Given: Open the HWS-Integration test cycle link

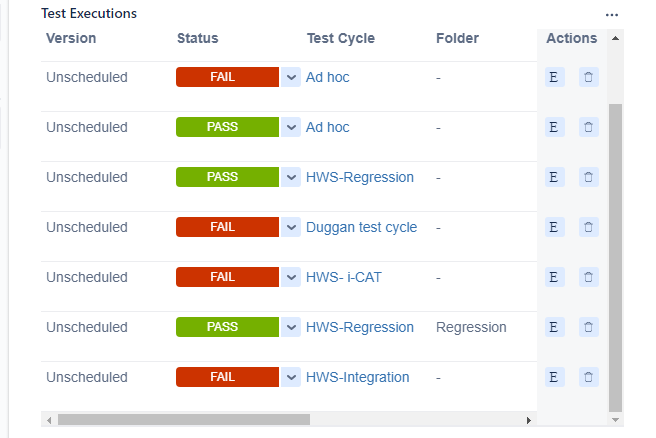Looking at the screenshot, I should [x=357, y=377].
